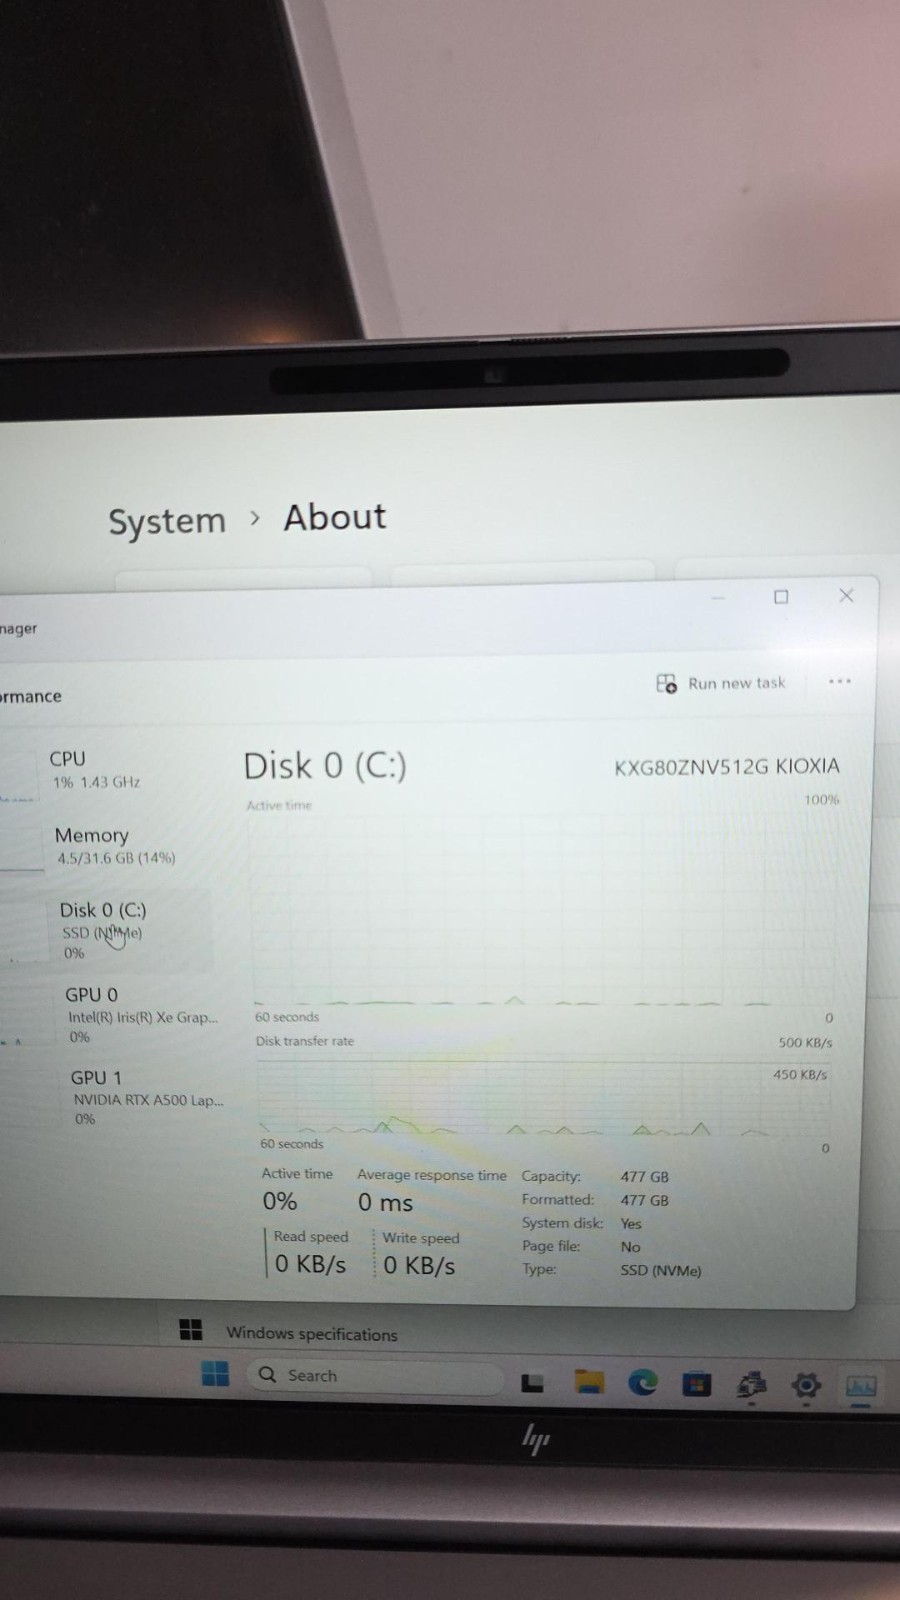Click the Windows specifications section header
The width and height of the screenshot is (900, 1600).
311,1334
